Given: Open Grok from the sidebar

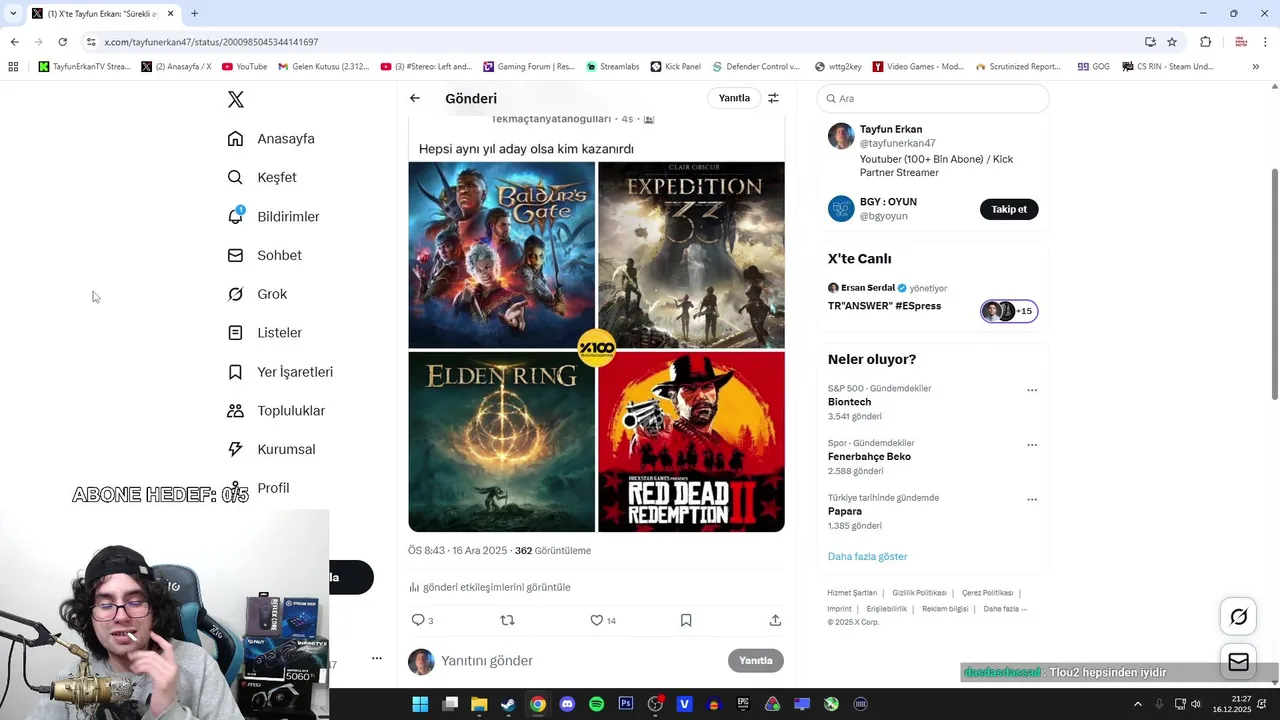Looking at the screenshot, I should click(257, 294).
